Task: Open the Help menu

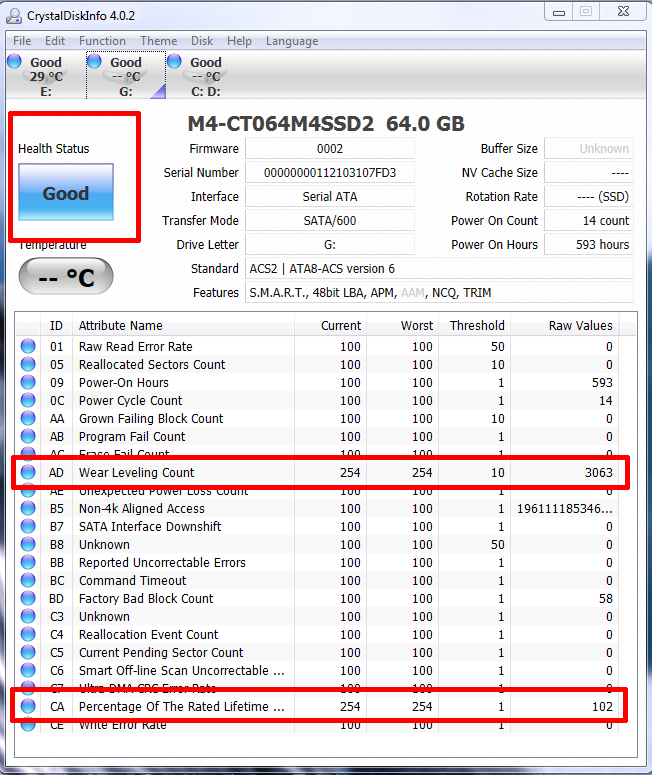Action: coord(239,41)
